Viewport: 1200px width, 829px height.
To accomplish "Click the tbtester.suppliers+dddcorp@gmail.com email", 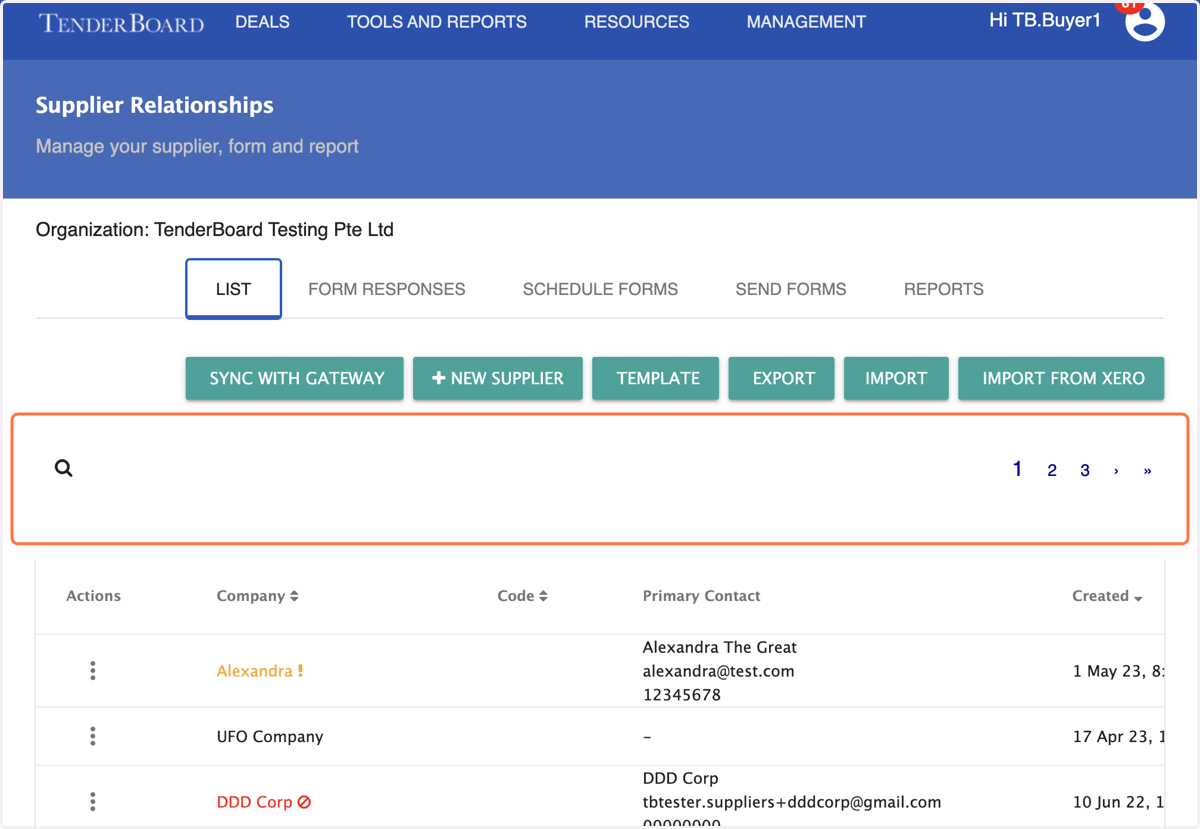I will click(792, 802).
